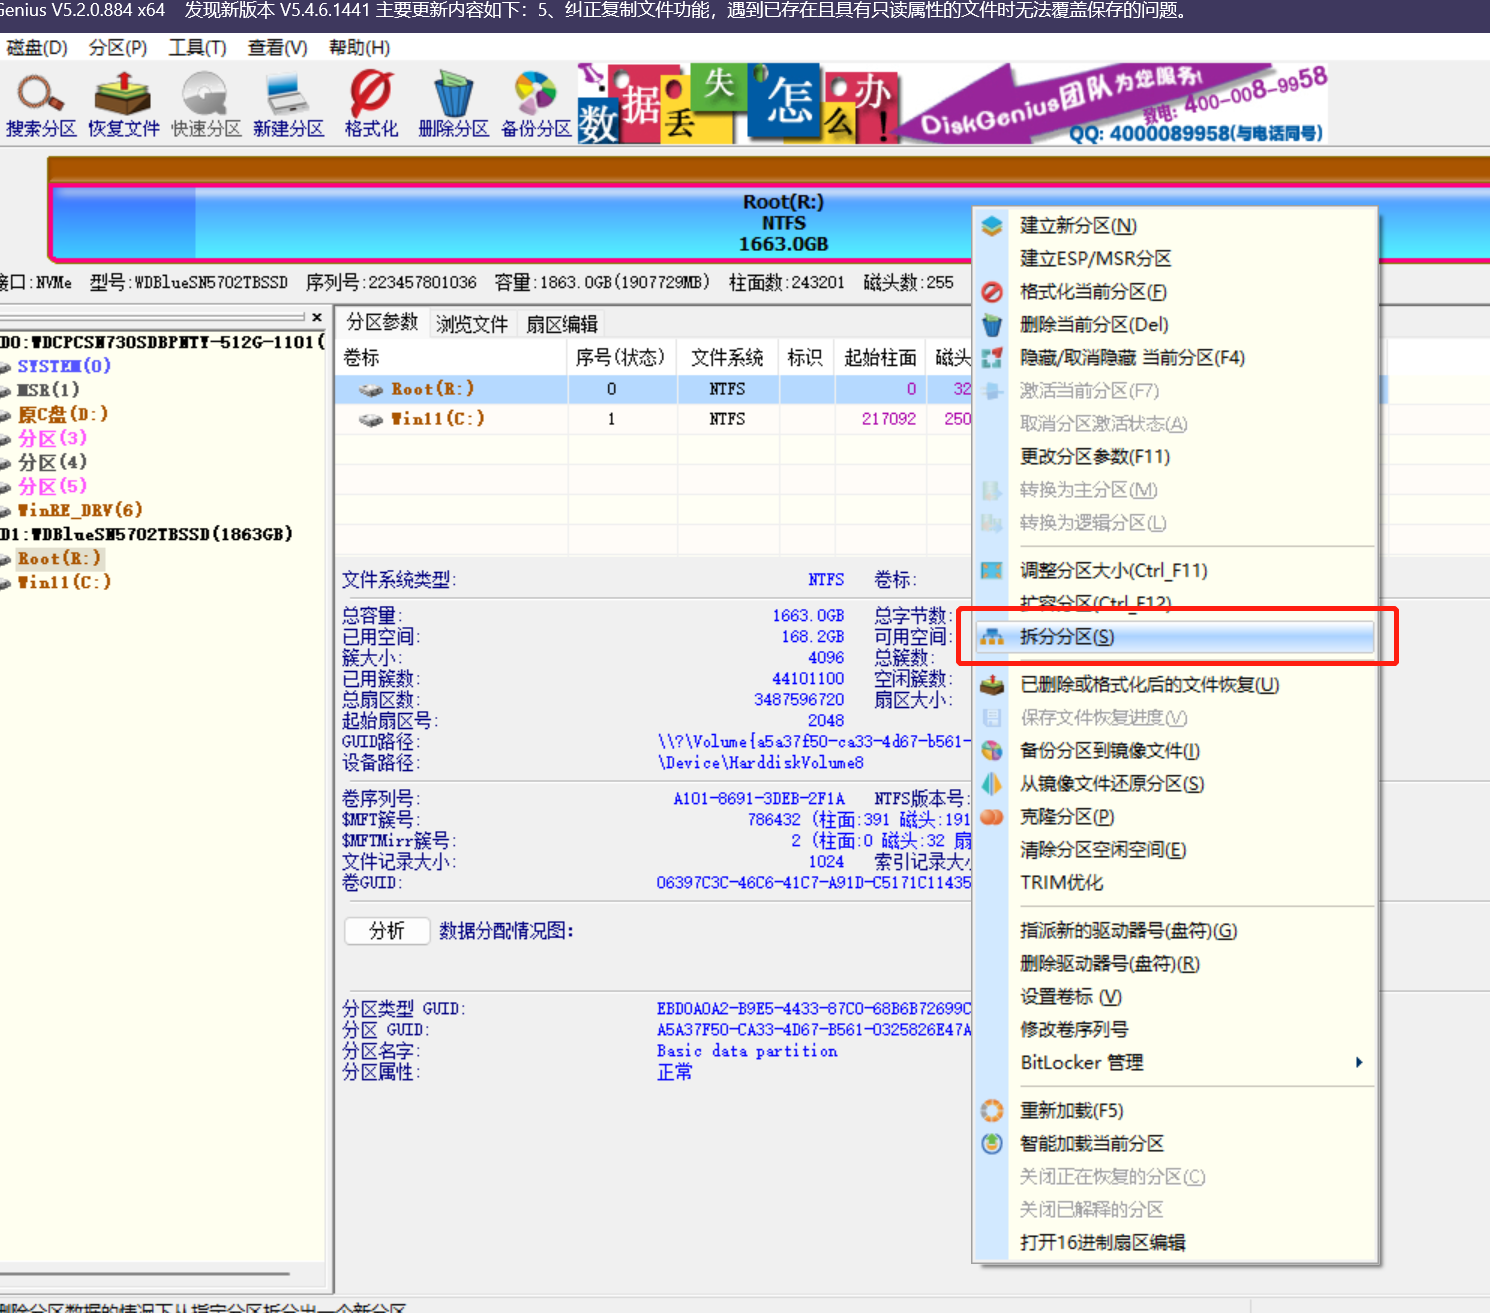1490x1313 pixels.
Task: Choose 指派新的驱动器号(盘符)(G)
Action: point(1128,931)
